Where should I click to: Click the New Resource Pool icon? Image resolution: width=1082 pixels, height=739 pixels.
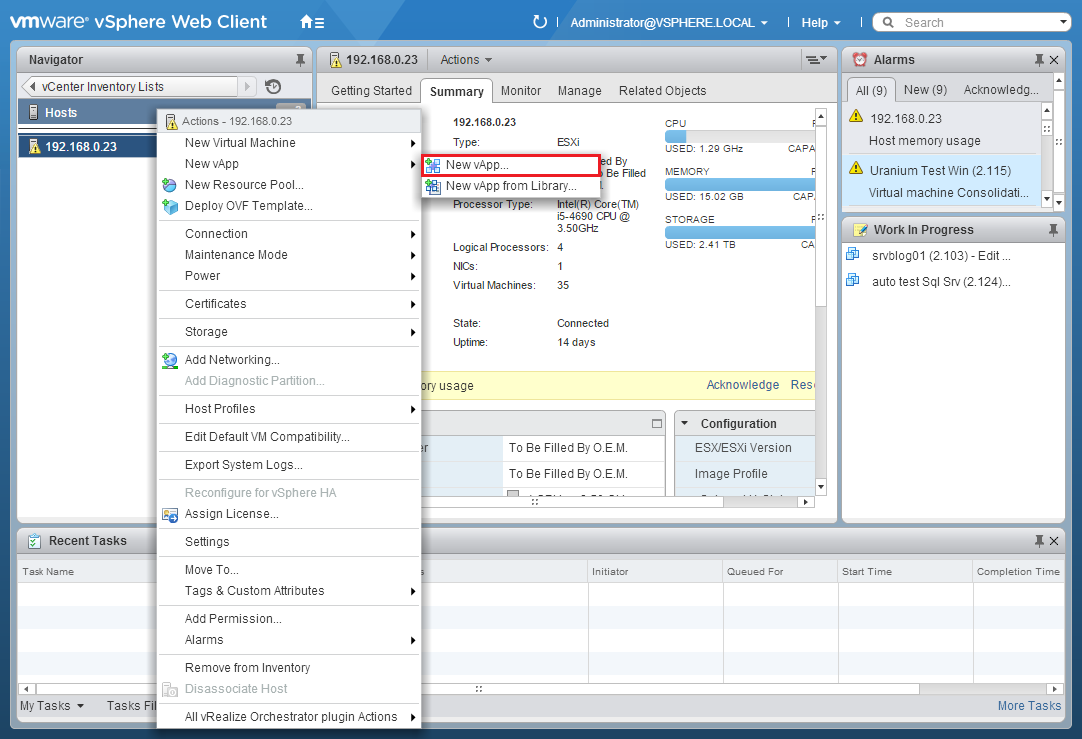169,185
